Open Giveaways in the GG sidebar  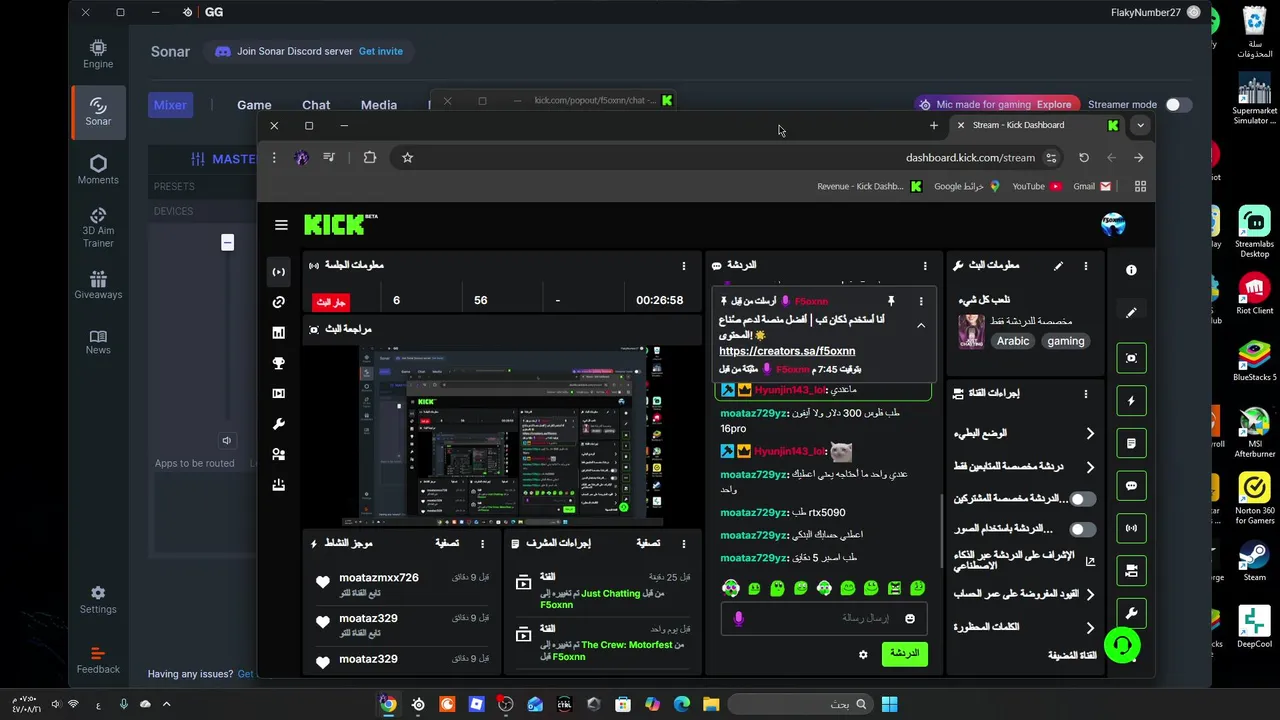(x=98, y=284)
